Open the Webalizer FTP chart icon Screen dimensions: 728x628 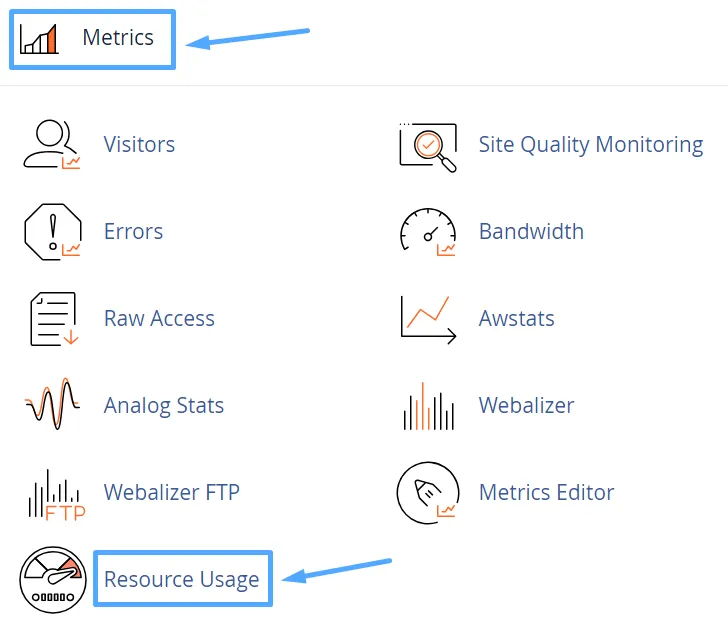tap(52, 493)
